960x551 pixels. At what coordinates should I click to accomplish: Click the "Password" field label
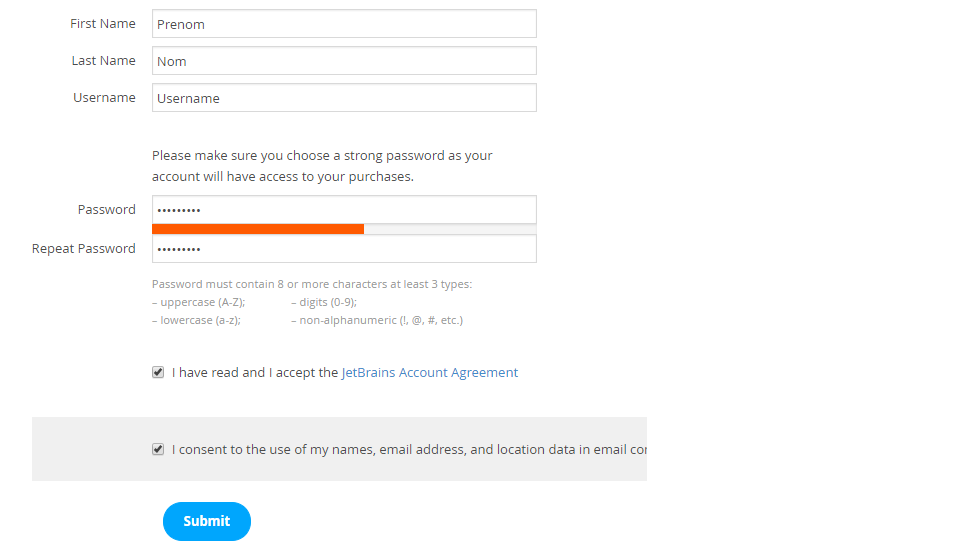point(107,210)
